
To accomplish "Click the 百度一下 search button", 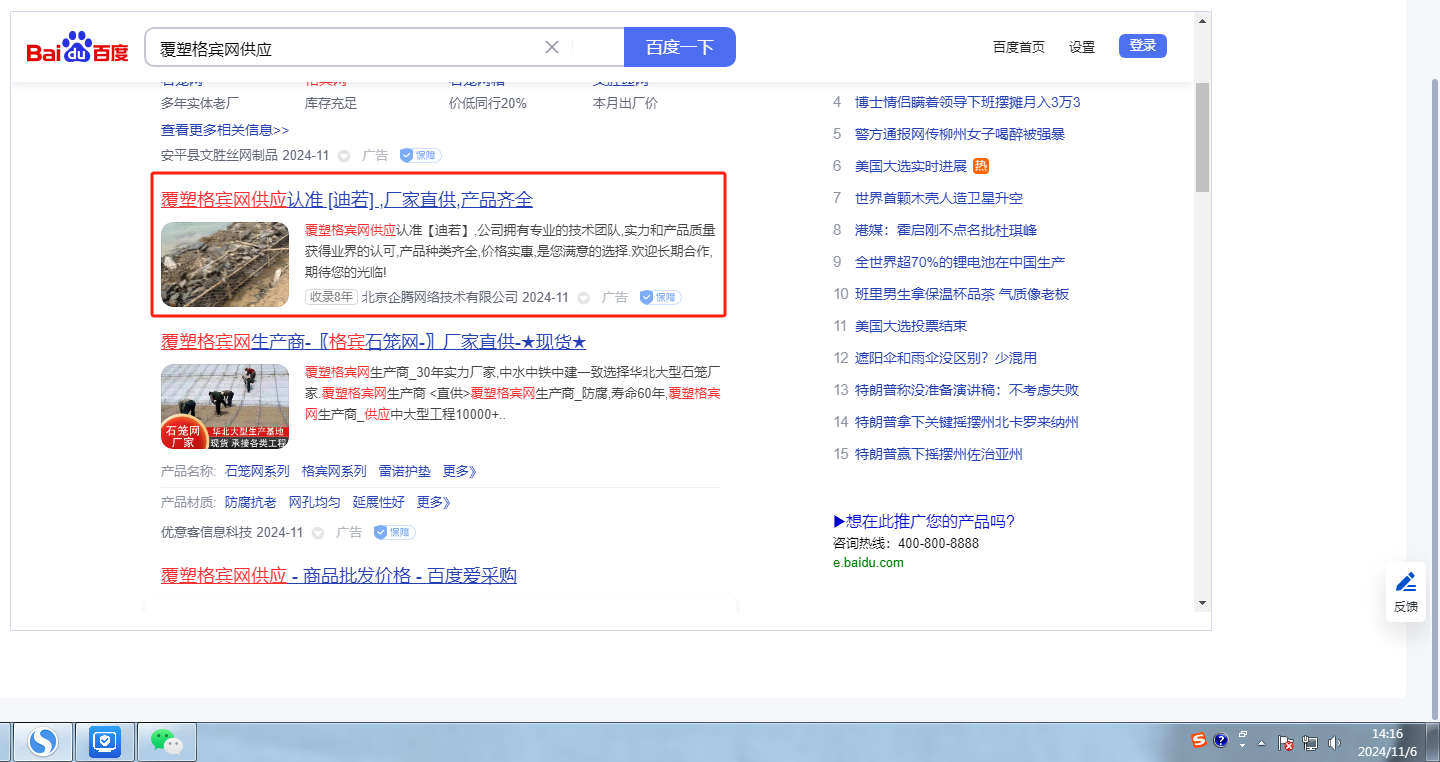I will tap(679, 47).
